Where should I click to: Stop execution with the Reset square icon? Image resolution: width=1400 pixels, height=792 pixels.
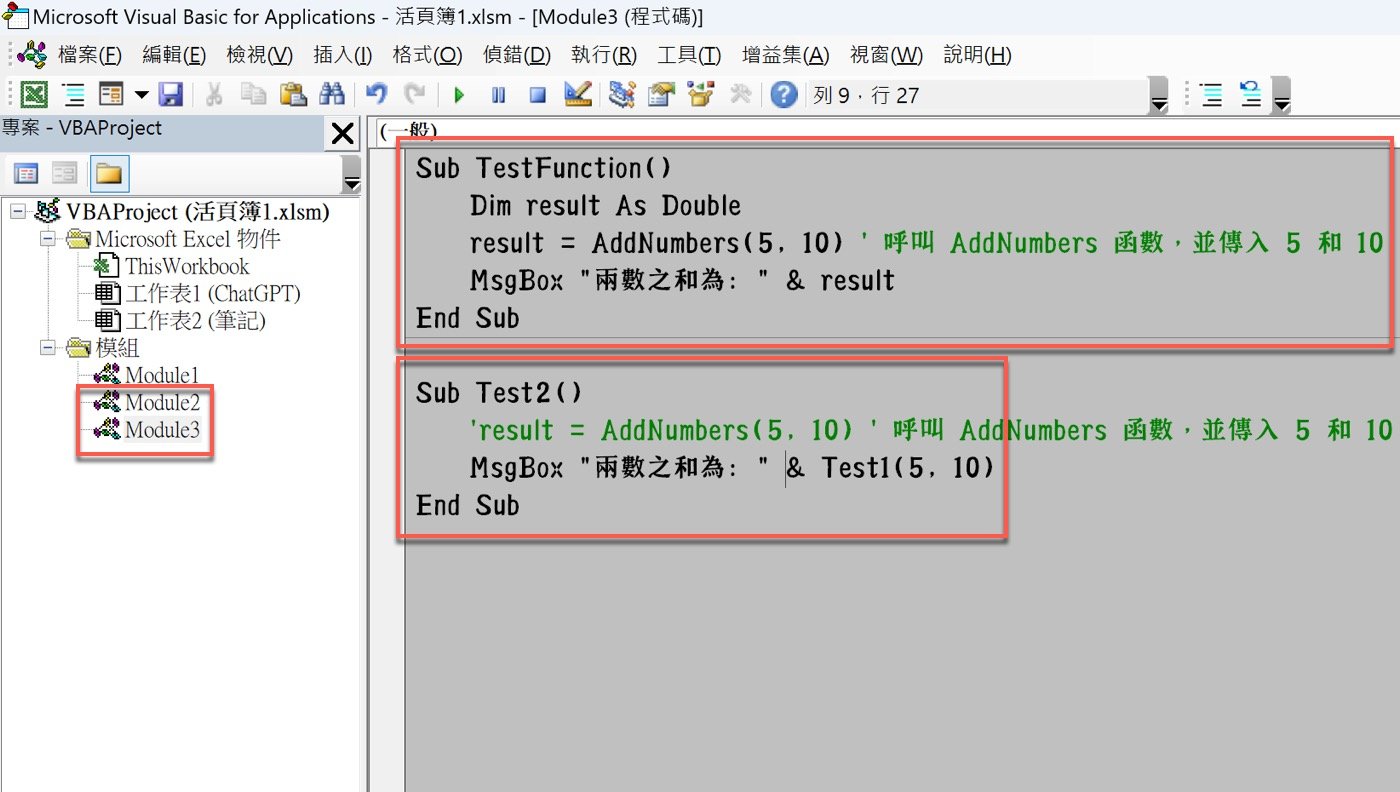[x=537, y=95]
